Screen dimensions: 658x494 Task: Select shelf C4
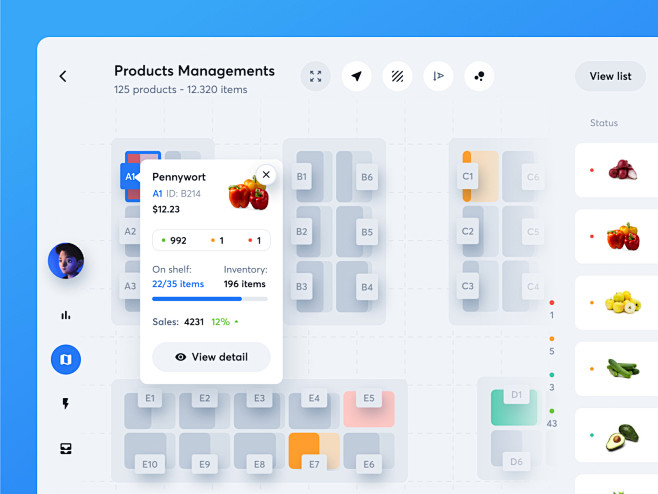(533, 287)
